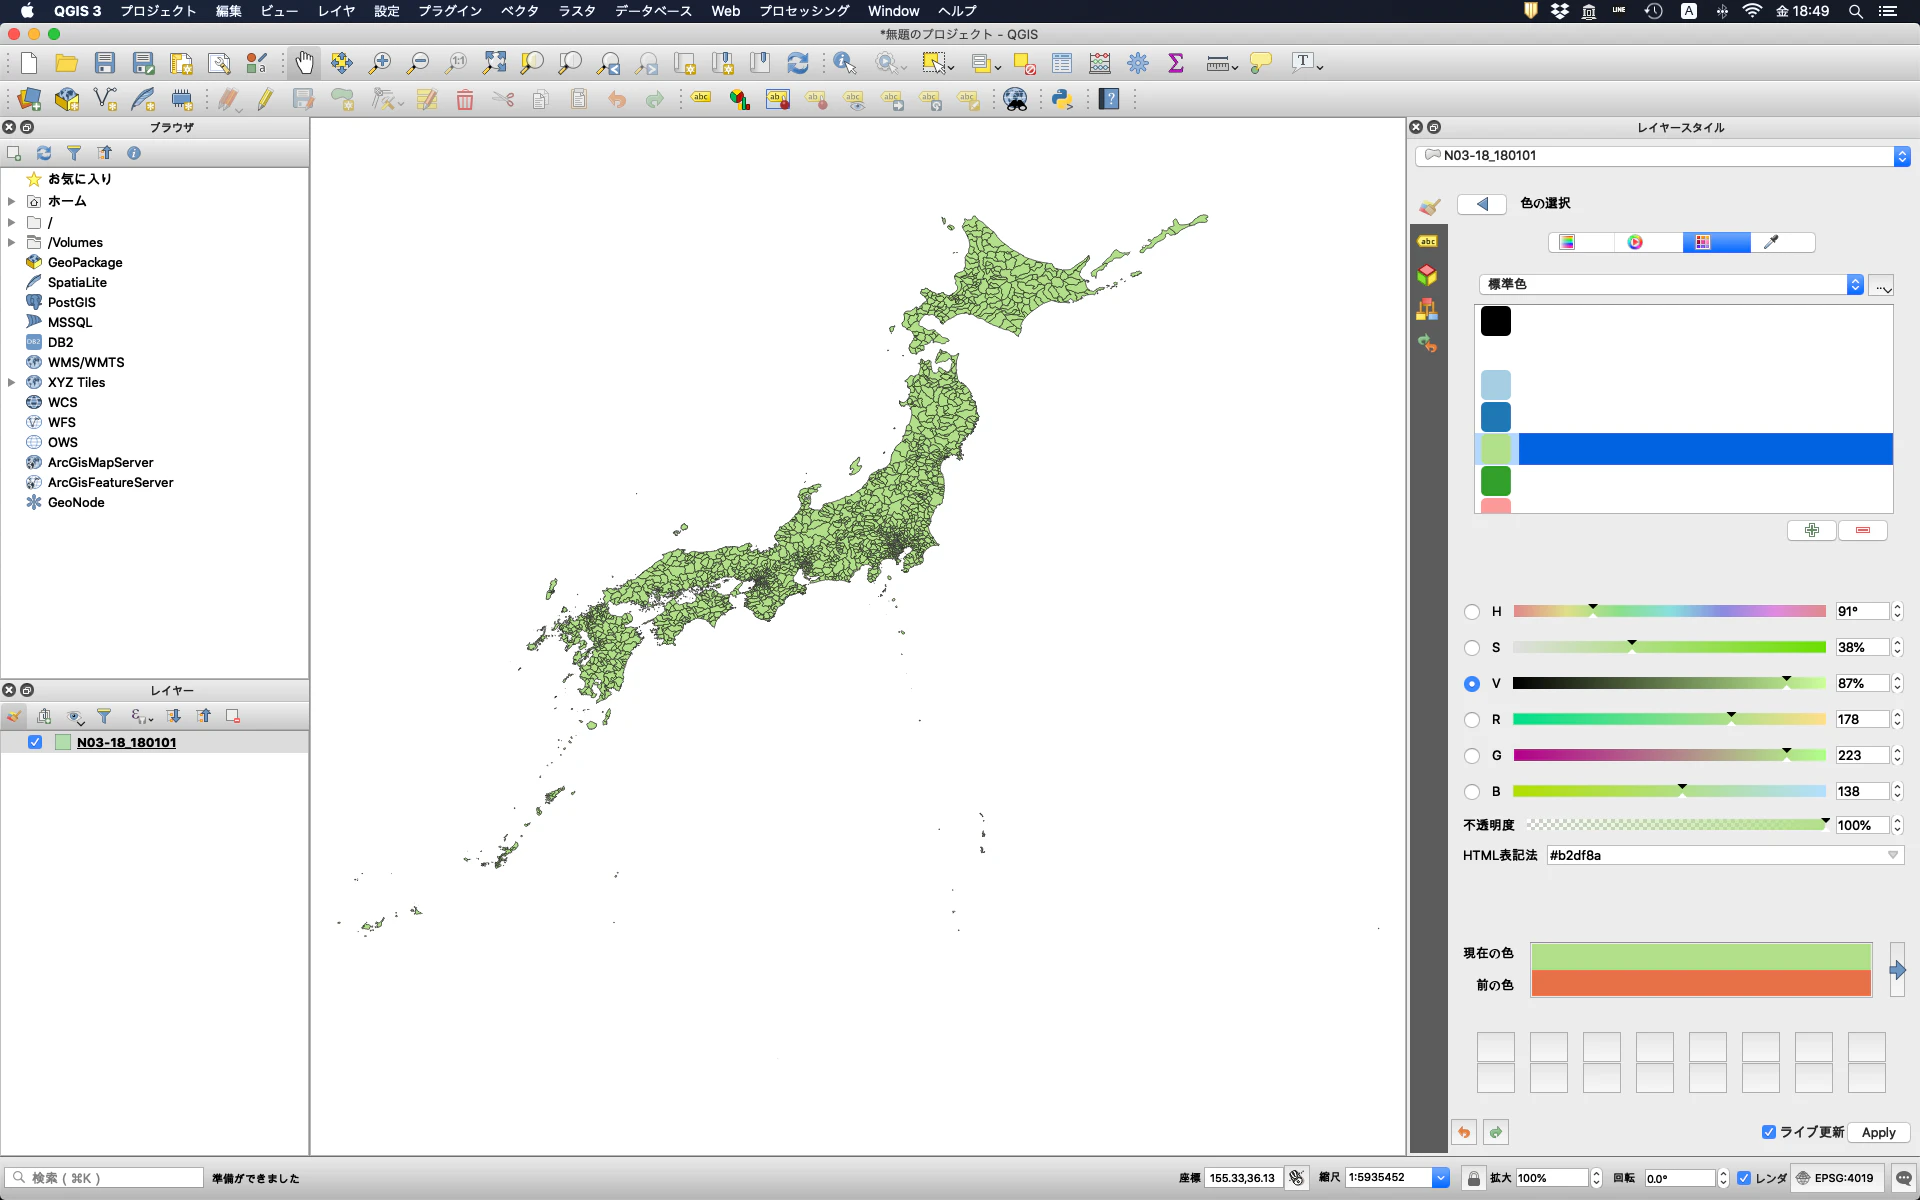Click the Apply button
The width and height of the screenshot is (1920, 1200).
(x=1878, y=1132)
